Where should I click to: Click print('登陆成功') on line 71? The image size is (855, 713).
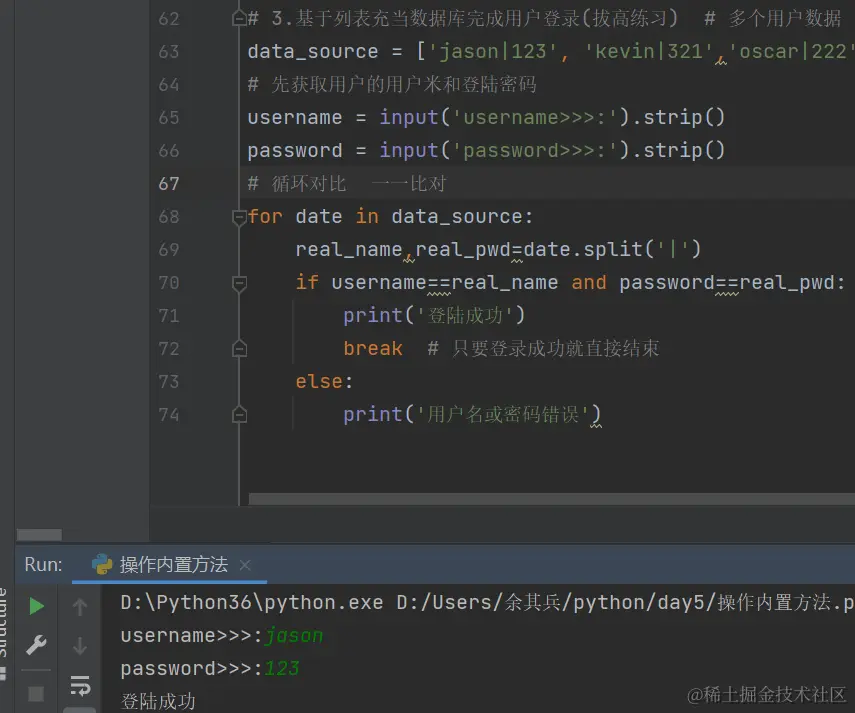click(x=434, y=316)
